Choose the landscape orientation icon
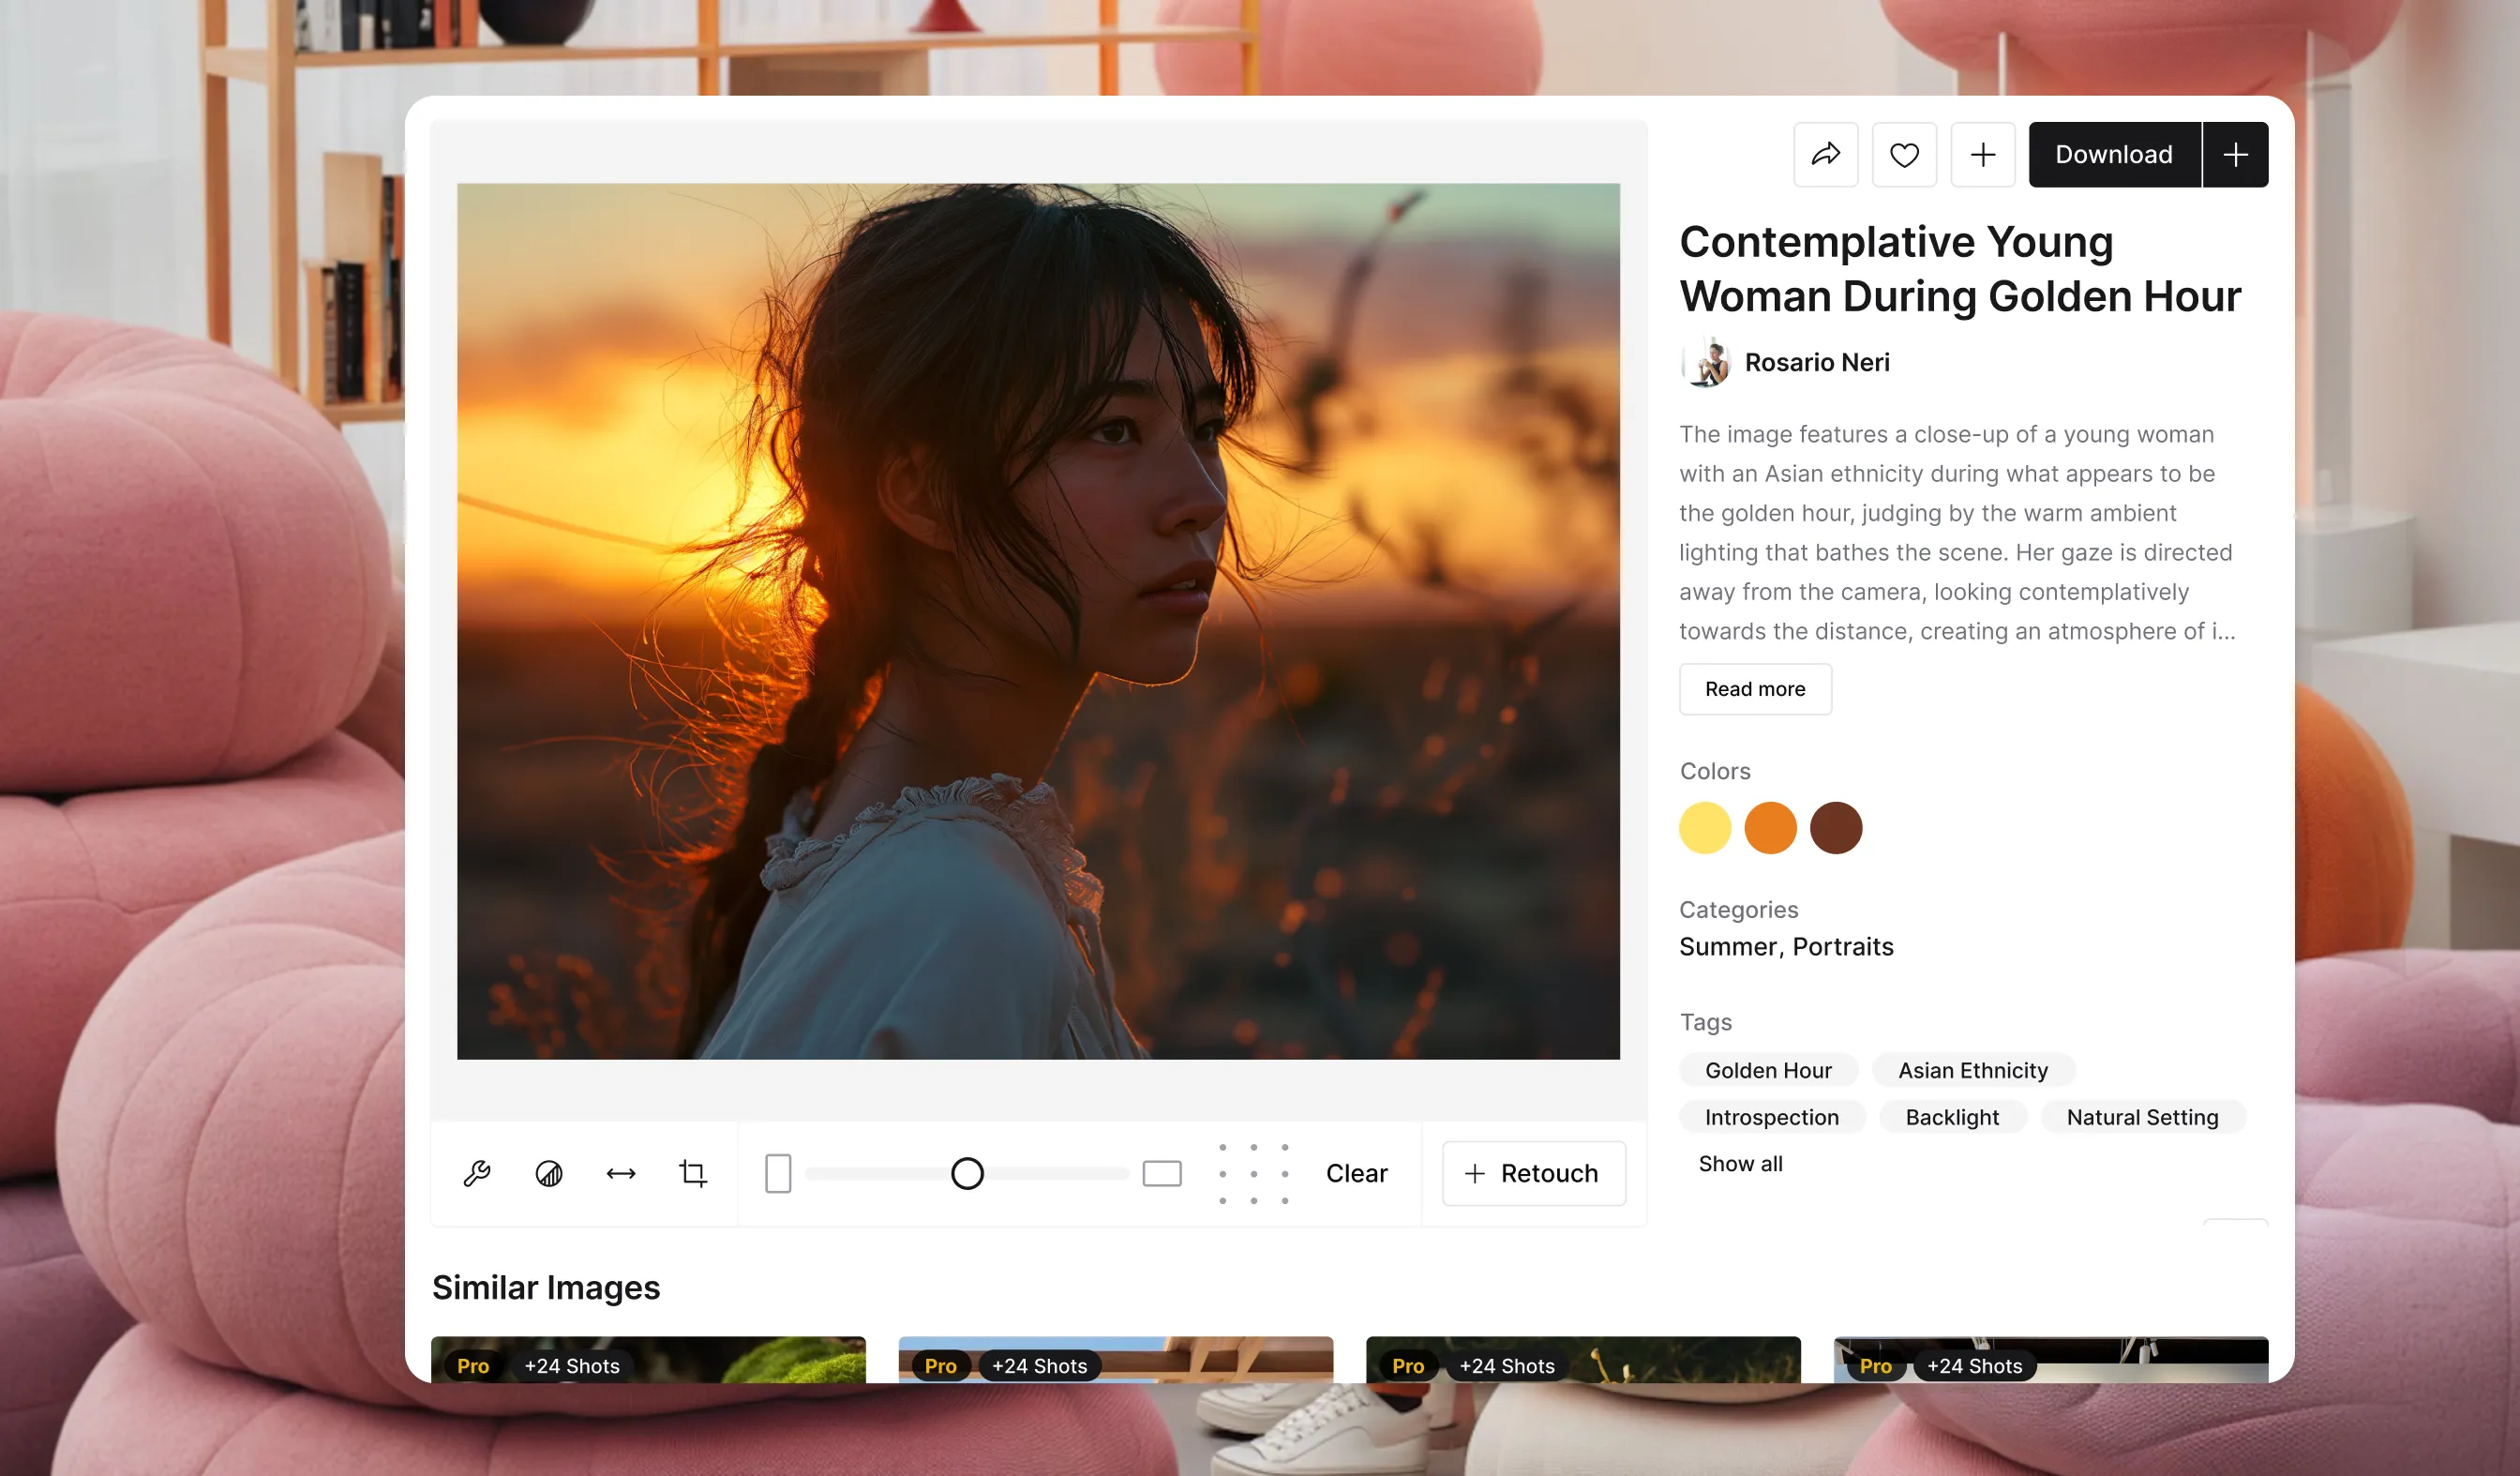 (1162, 1173)
